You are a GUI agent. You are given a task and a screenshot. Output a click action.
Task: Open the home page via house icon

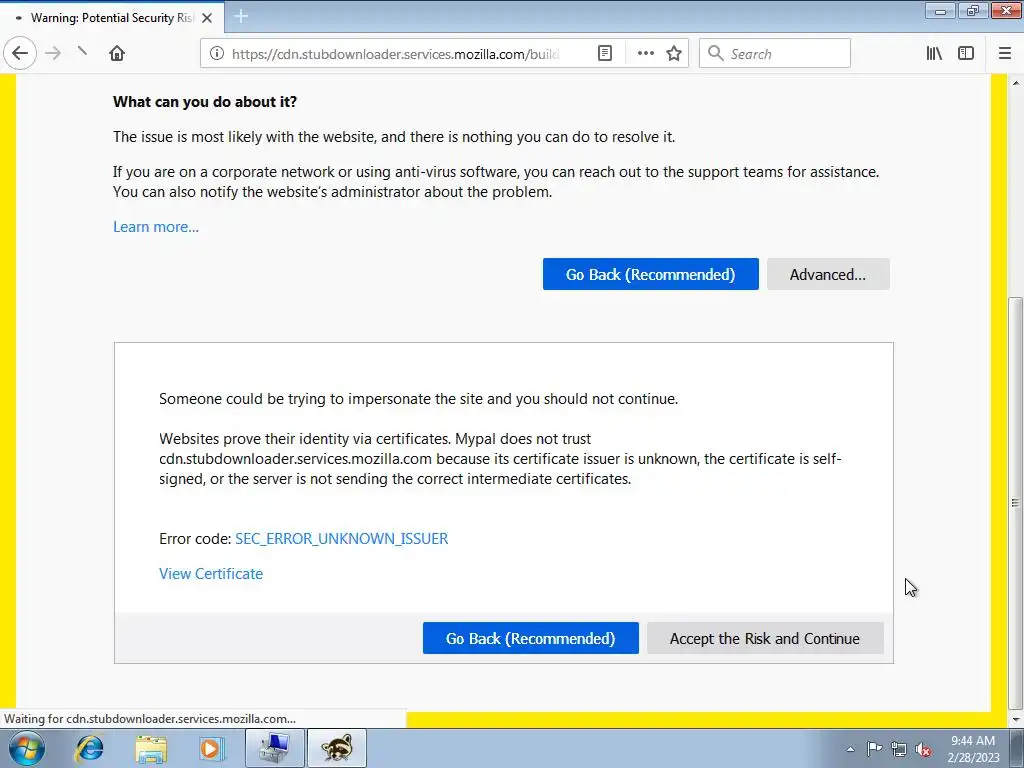pyautogui.click(x=117, y=54)
